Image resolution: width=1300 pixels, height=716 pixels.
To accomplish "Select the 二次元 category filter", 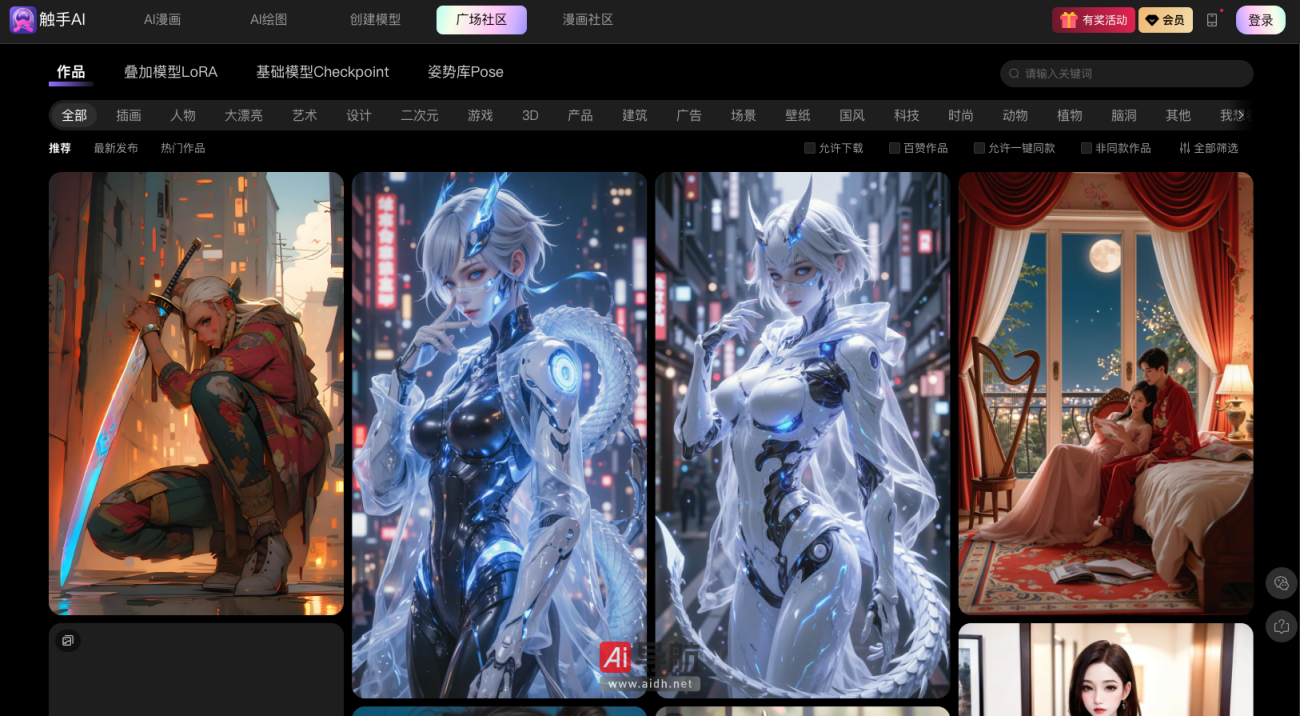I will pyautogui.click(x=420, y=115).
